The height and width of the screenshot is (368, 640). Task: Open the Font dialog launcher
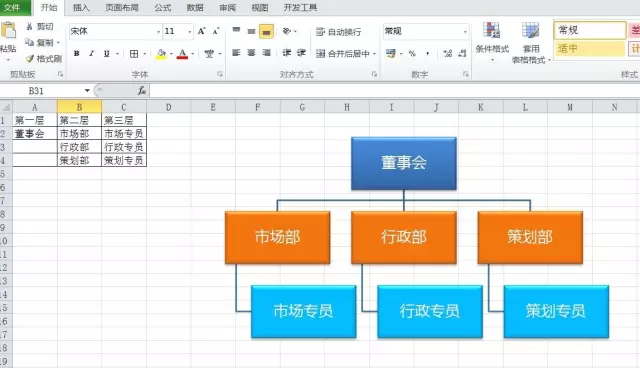pos(220,74)
